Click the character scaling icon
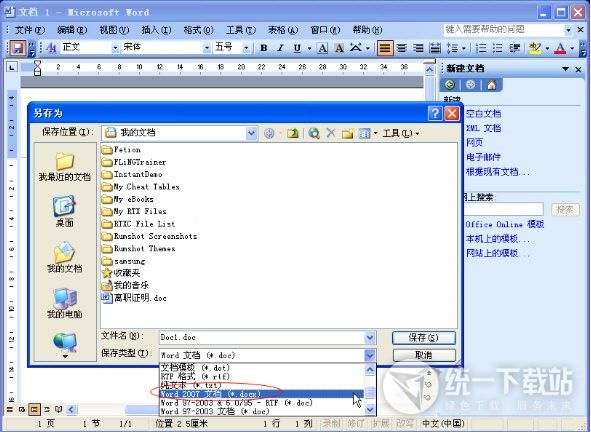This screenshot has width=591, height=432. (356, 48)
